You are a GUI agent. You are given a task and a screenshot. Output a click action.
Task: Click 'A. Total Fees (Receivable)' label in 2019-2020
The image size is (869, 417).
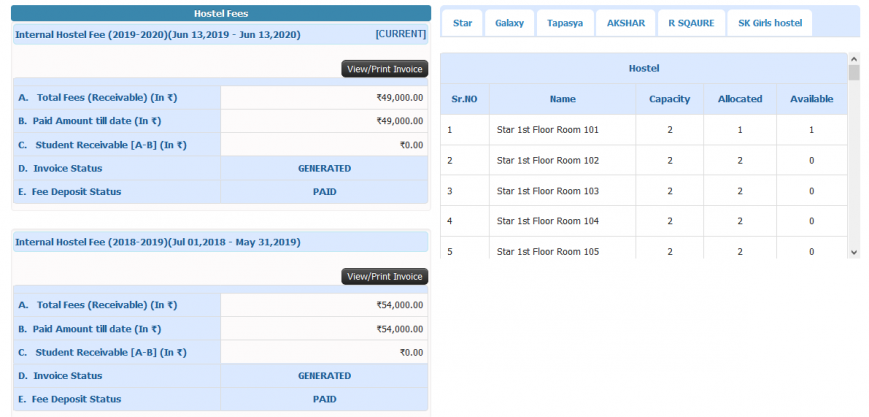click(98, 98)
